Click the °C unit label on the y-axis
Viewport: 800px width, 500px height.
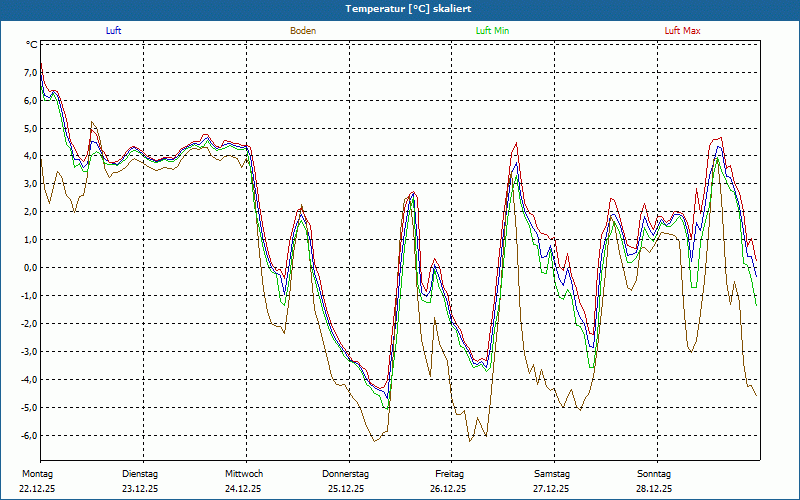point(31,45)
